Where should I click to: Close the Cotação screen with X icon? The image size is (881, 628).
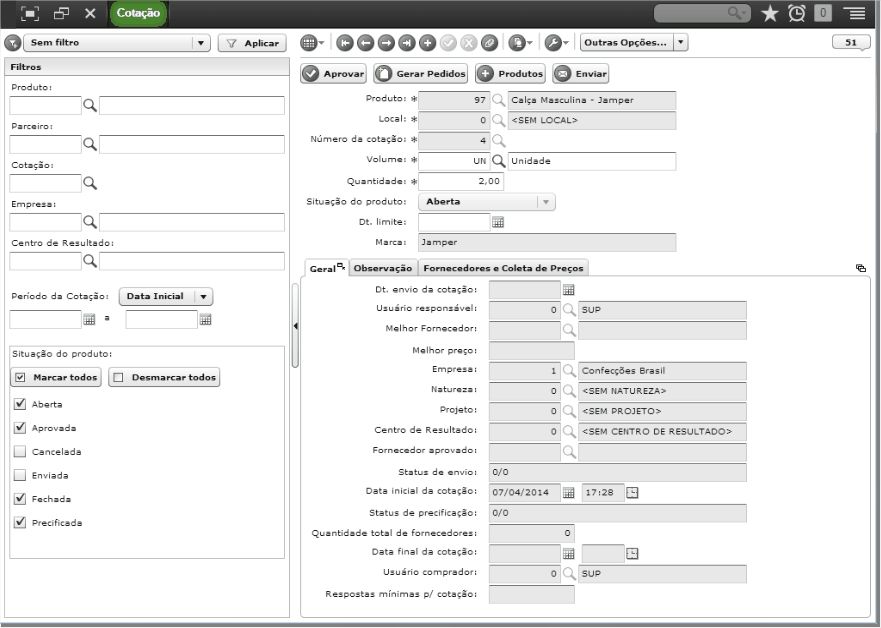90,13
